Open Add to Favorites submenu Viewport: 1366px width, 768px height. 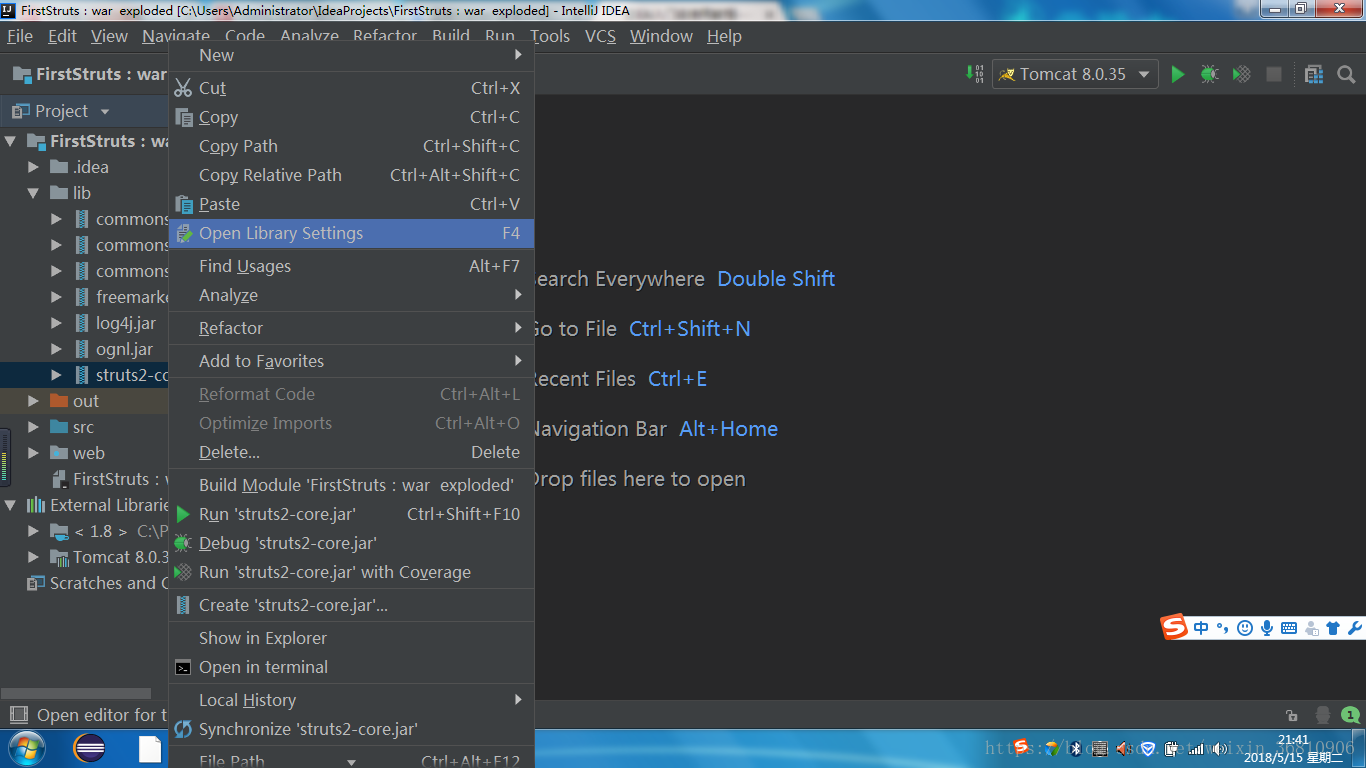pyautogui.click(x=351, y=361)
